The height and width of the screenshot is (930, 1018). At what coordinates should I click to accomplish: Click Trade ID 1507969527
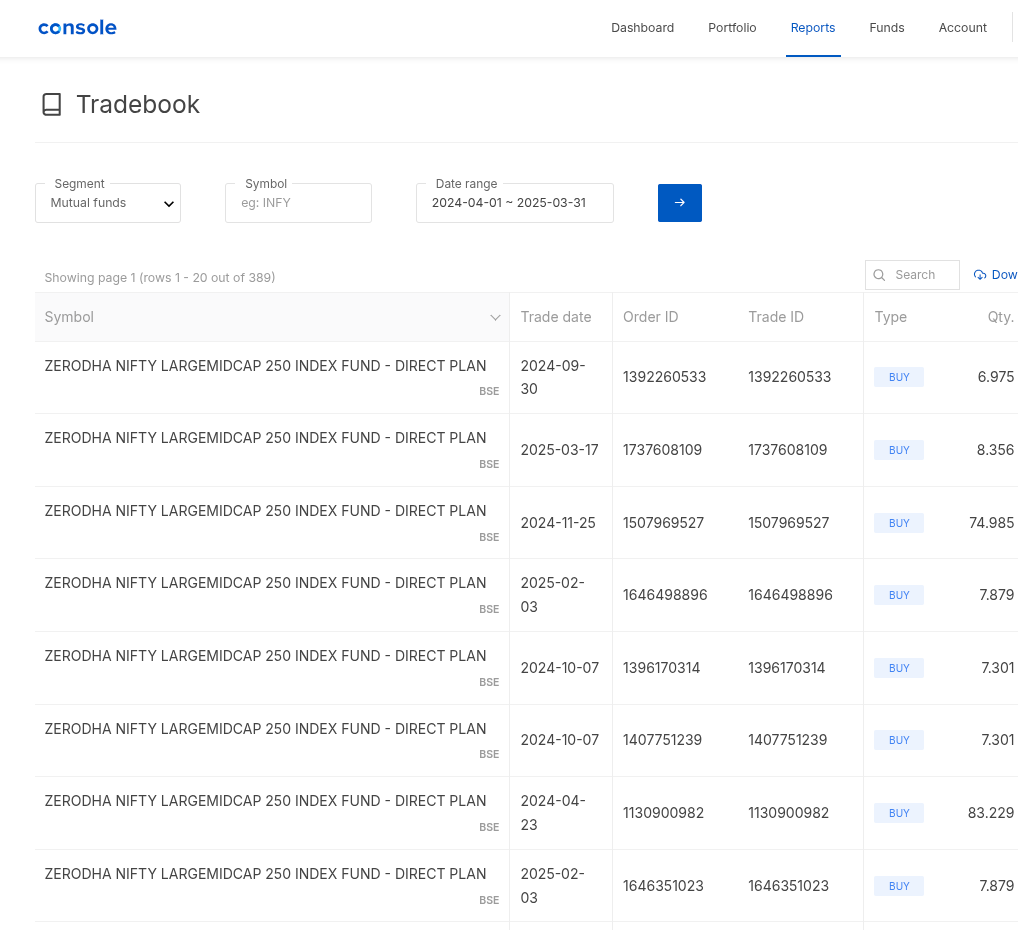pos(788,523)
